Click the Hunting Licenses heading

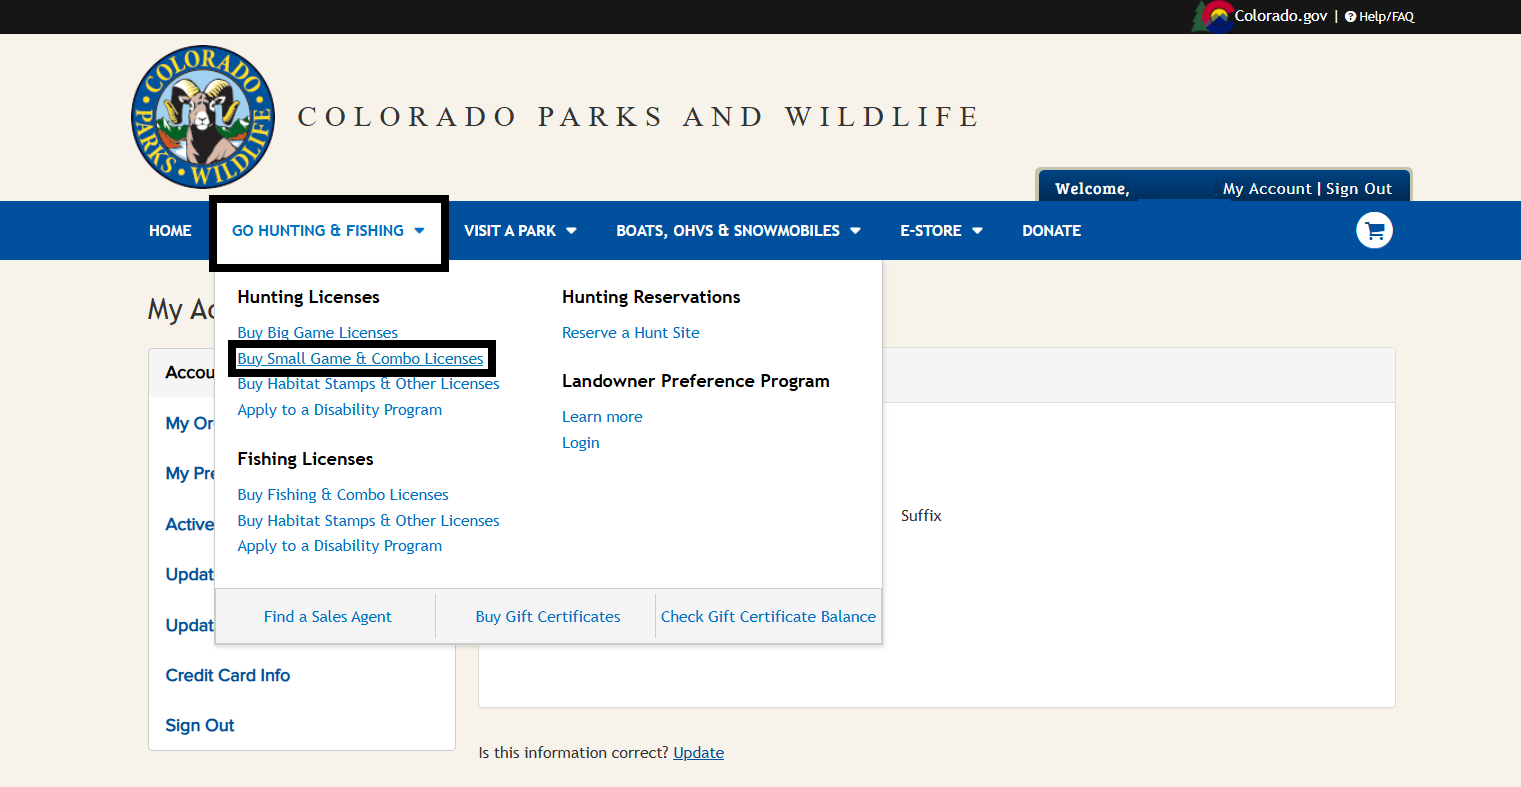click(308, 297)
